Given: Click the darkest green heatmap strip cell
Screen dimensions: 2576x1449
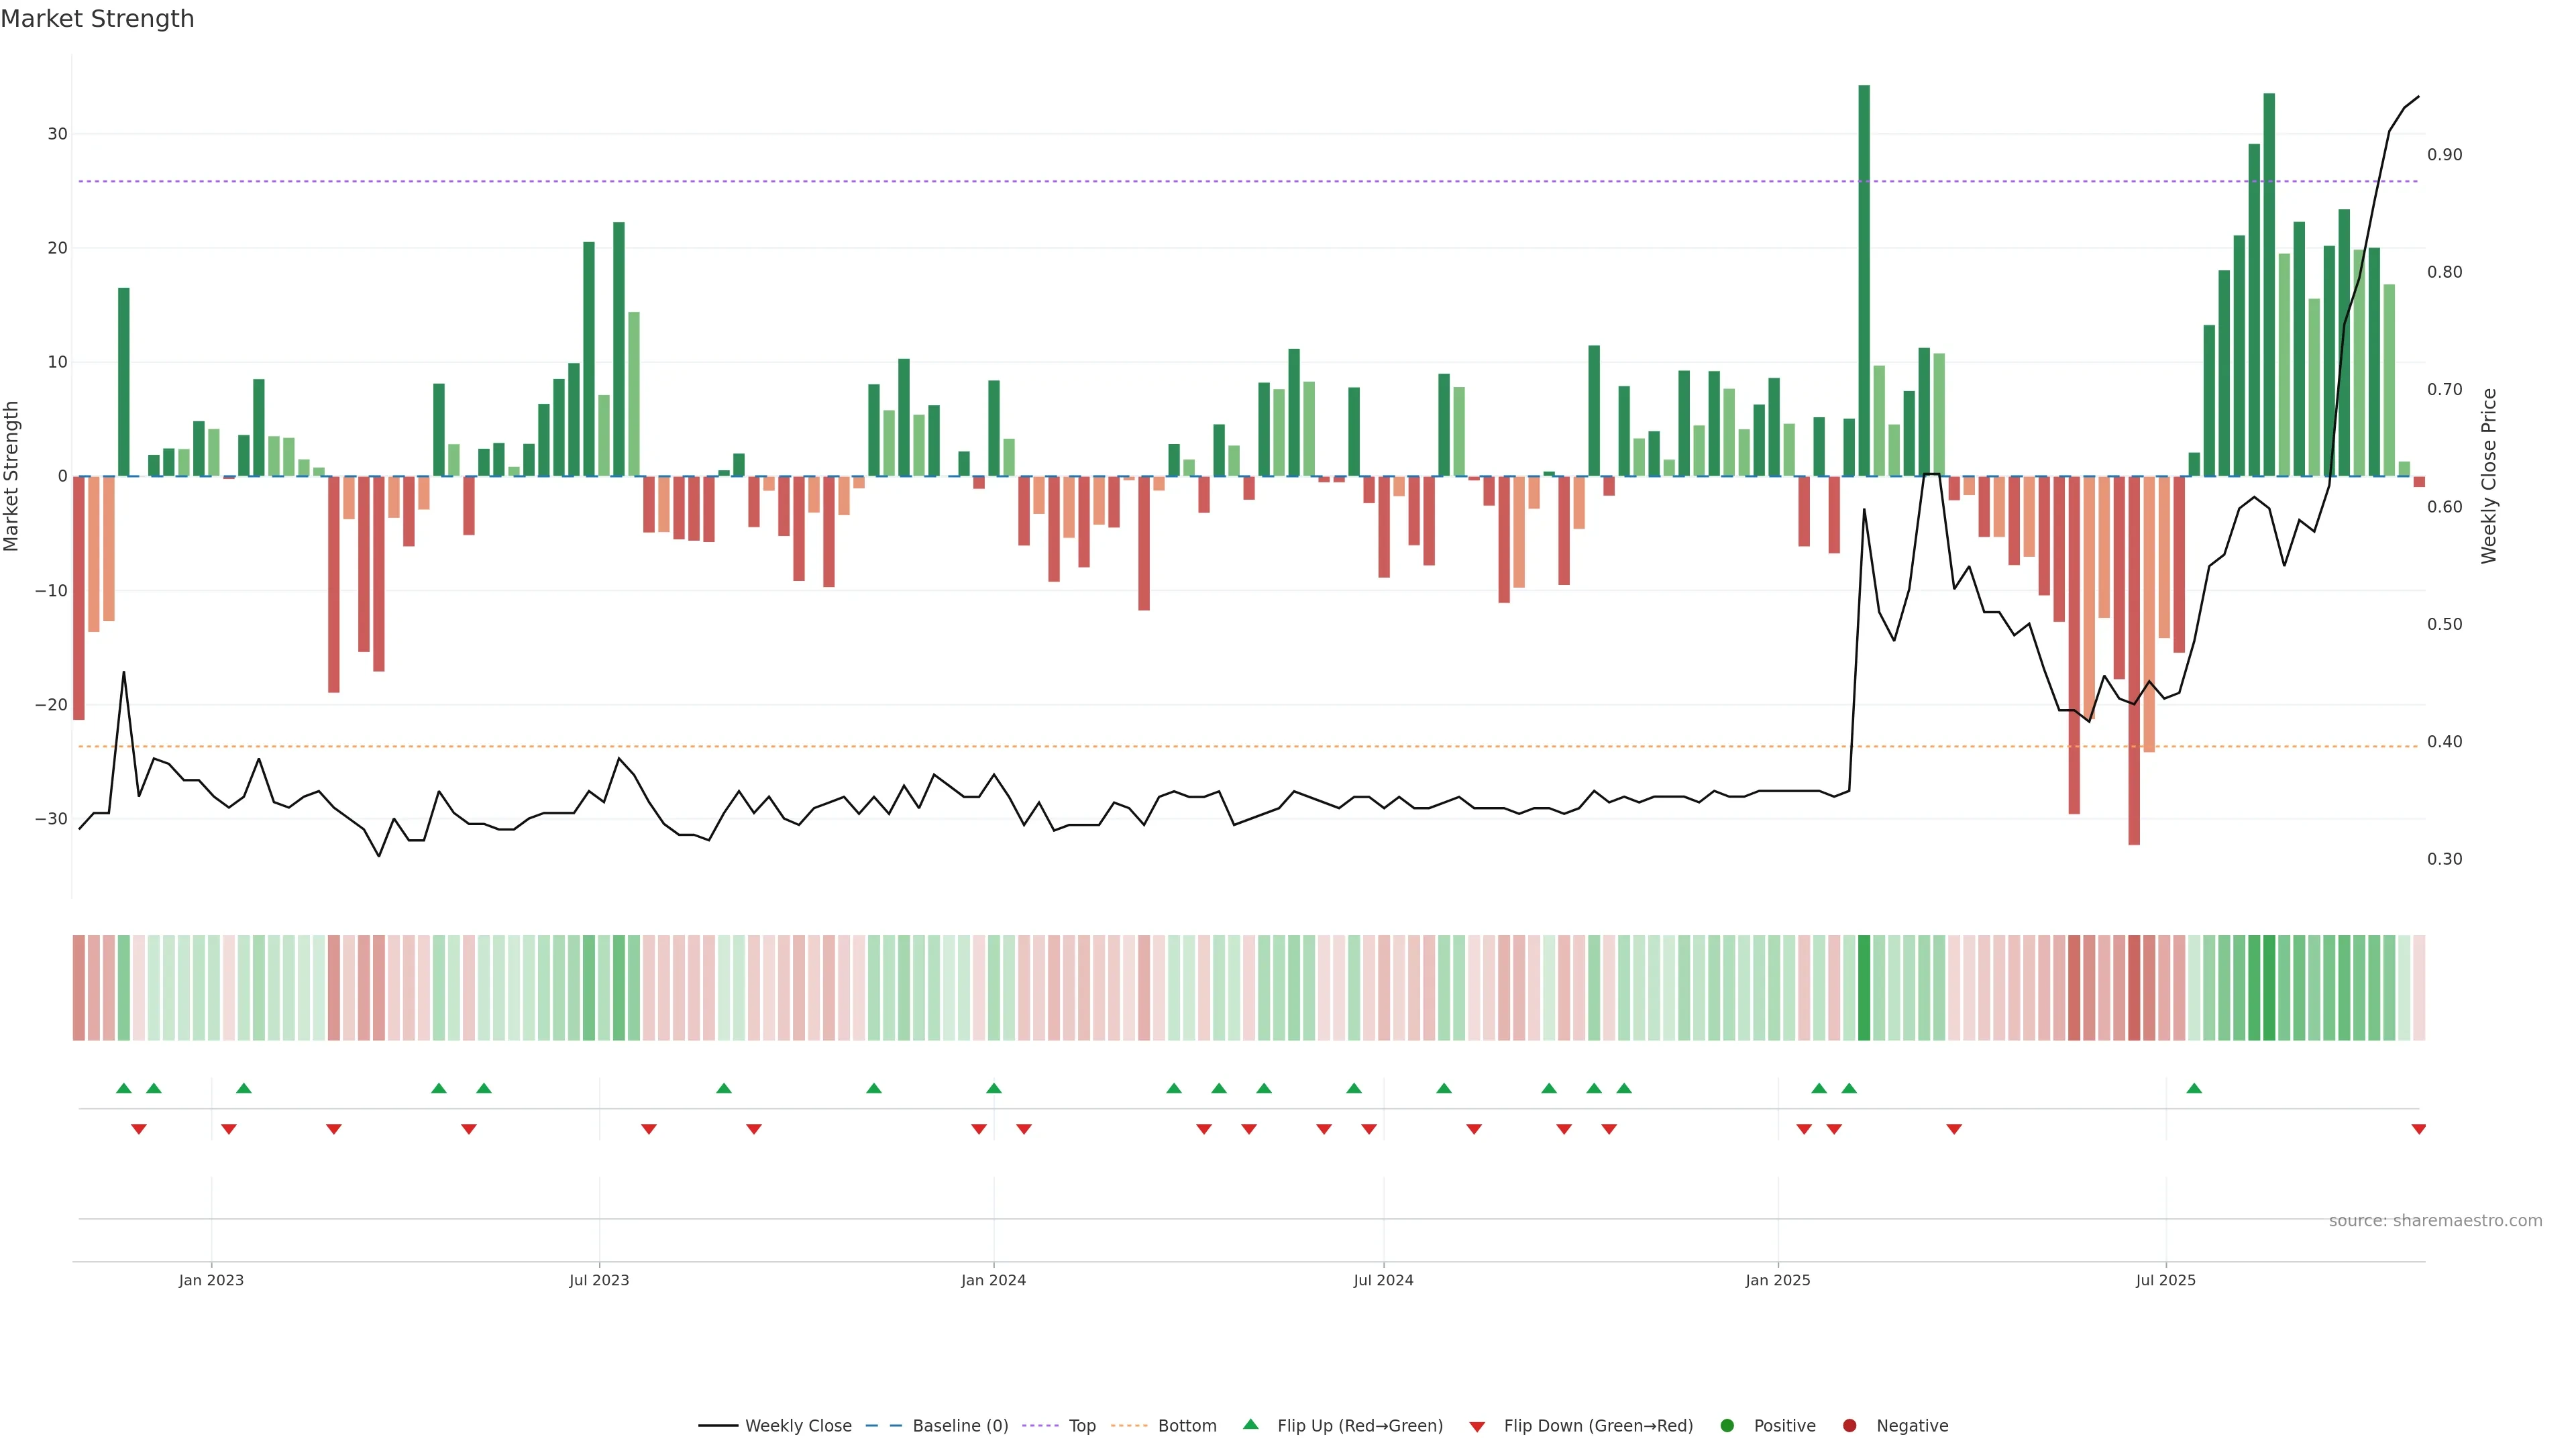Looking at the screenshot, I should tap(1863, 987).
